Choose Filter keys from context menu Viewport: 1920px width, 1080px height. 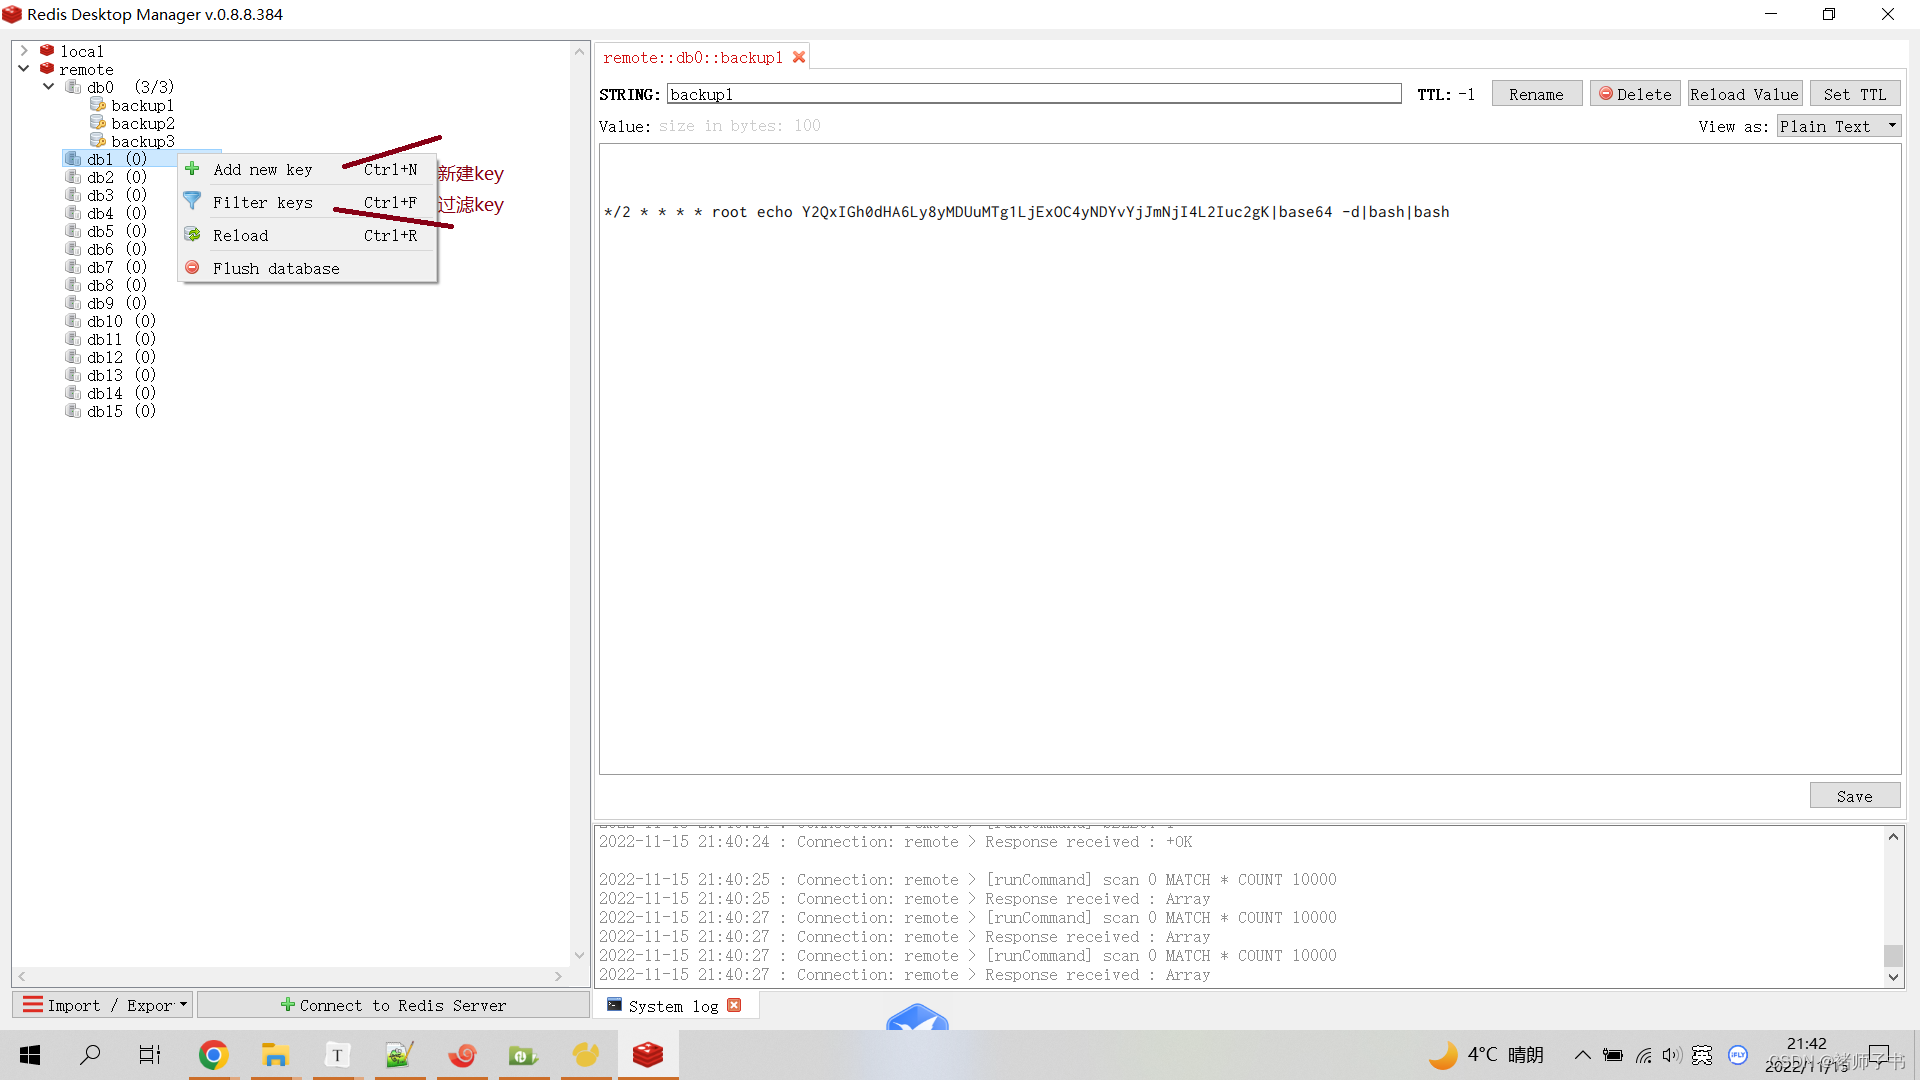click(308, 203)
